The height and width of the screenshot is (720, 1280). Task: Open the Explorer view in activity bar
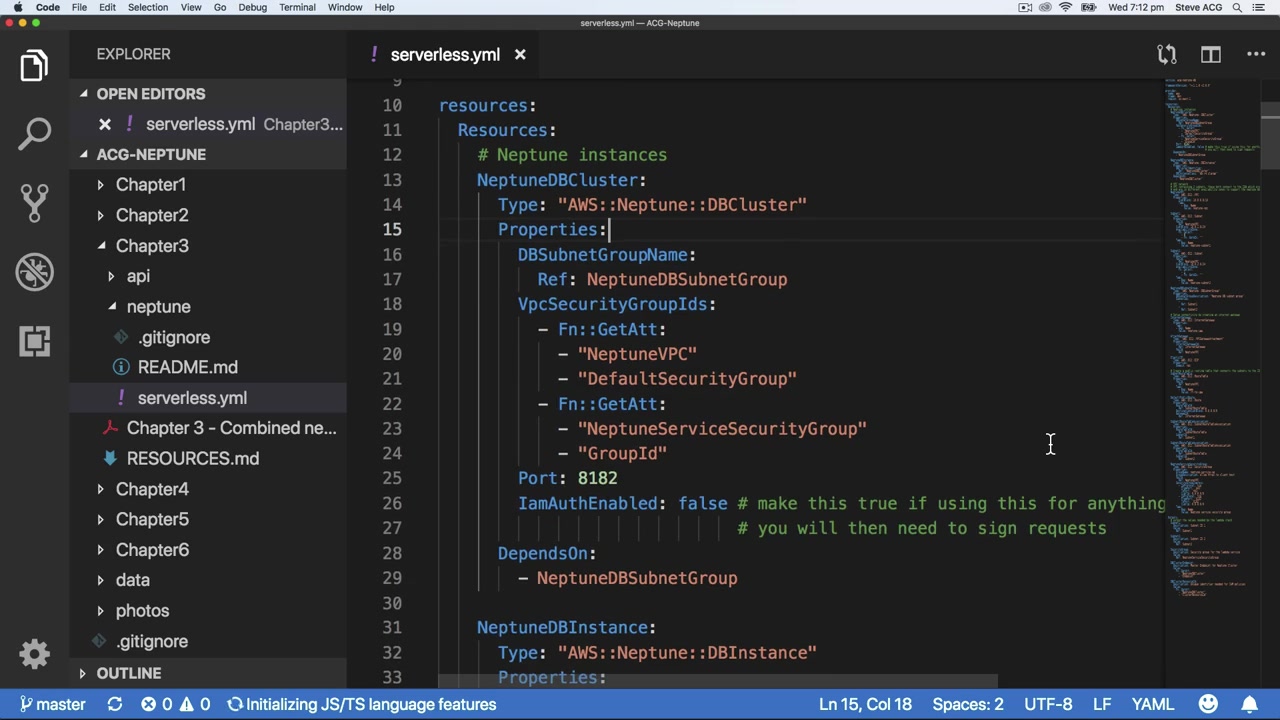[x=34, y=66]
